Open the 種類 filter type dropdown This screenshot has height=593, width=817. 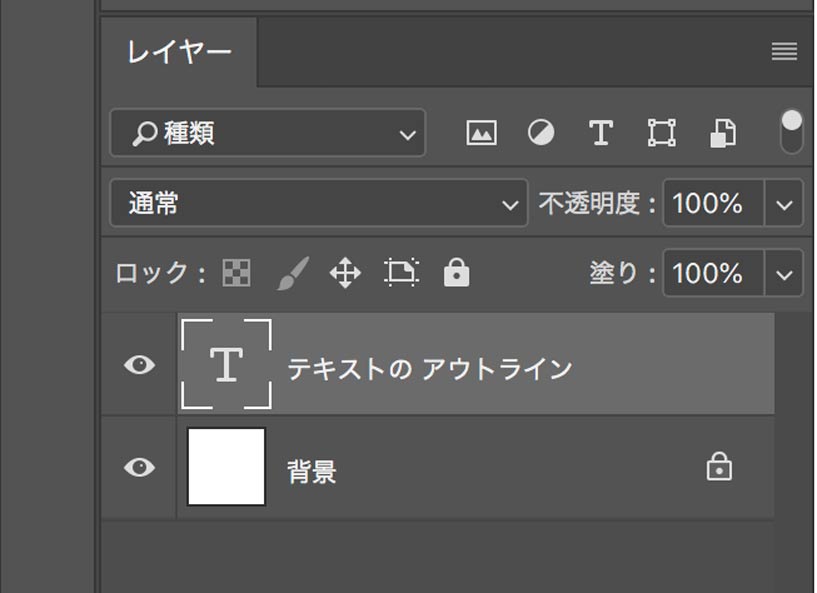(x=268, y=133)
